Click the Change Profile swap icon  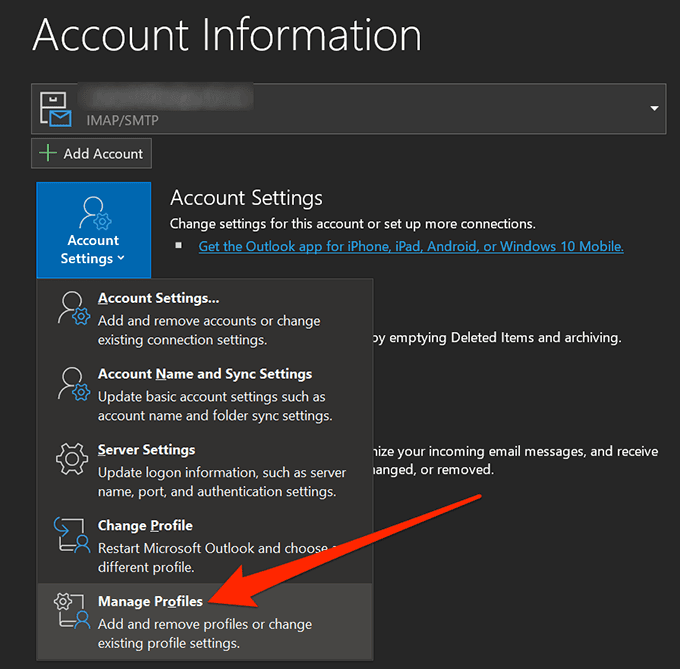pyautogui.click(x=69, y=536)
